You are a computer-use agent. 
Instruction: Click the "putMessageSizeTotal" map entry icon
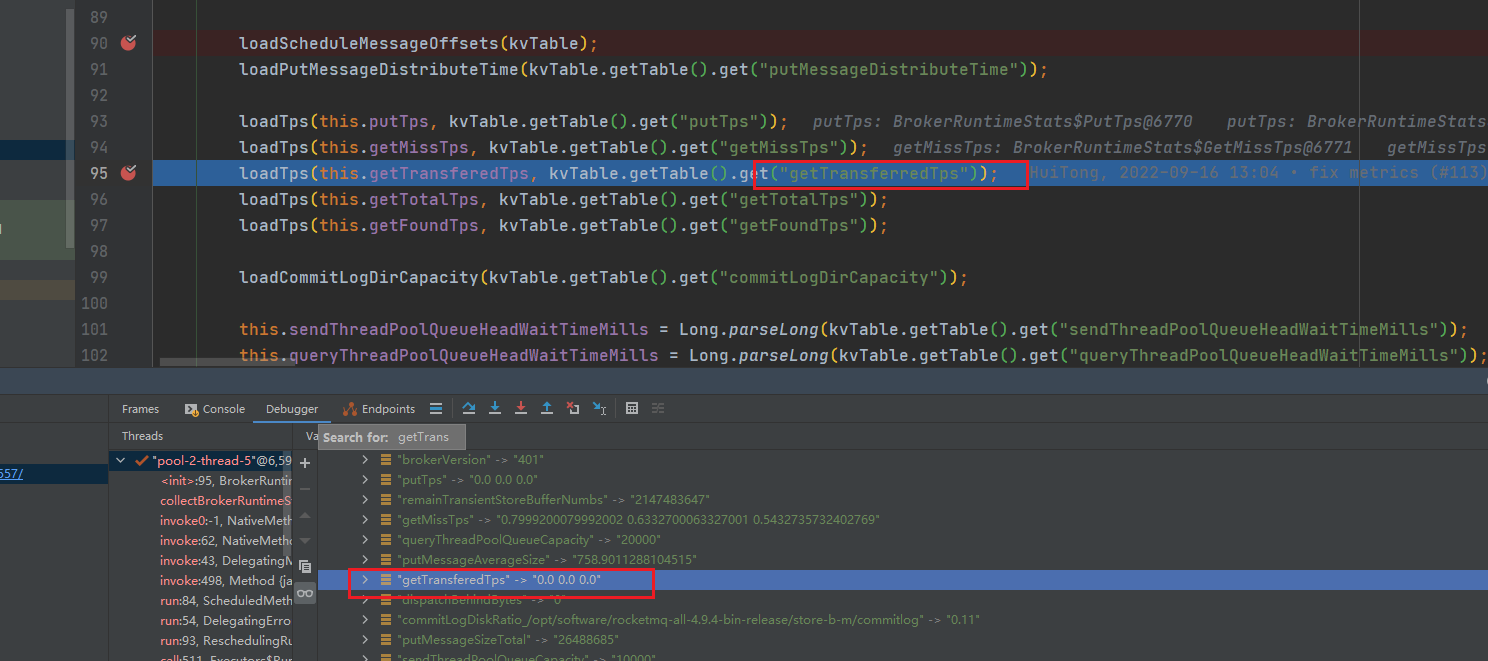tap(385, 640)
